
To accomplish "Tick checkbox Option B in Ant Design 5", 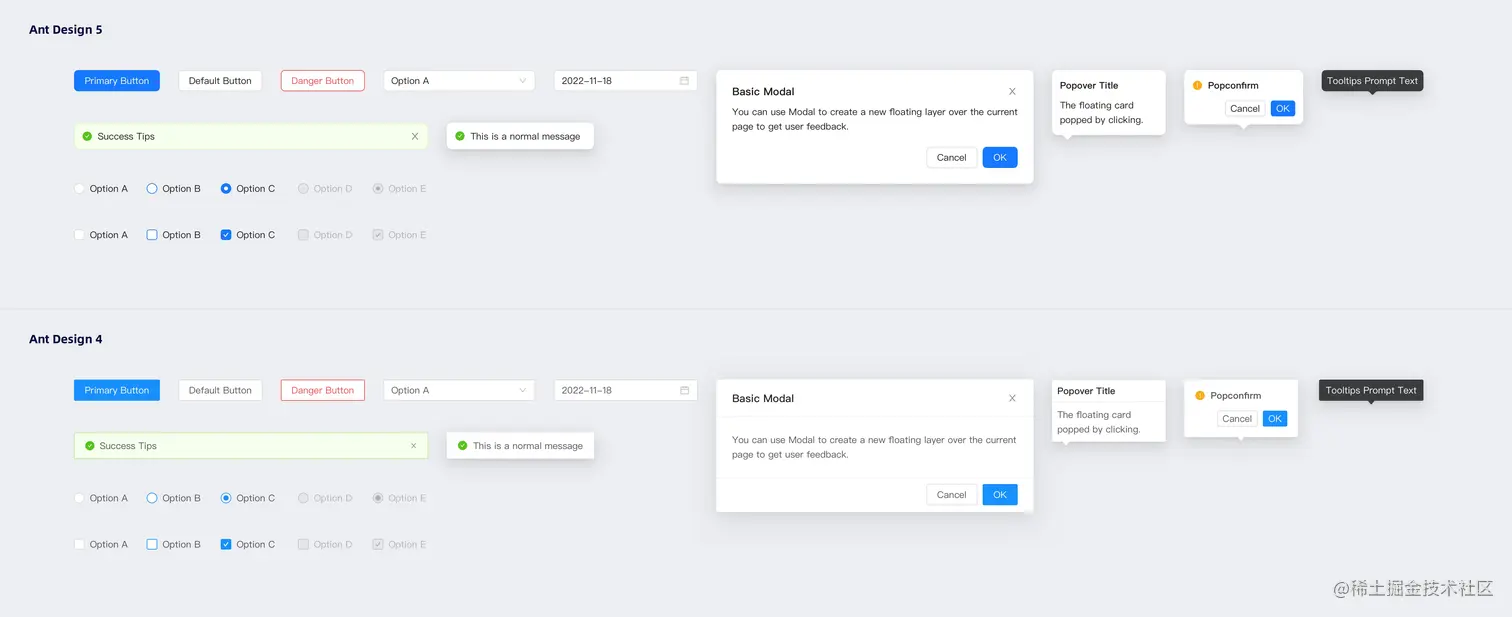I will click(152, 235).
